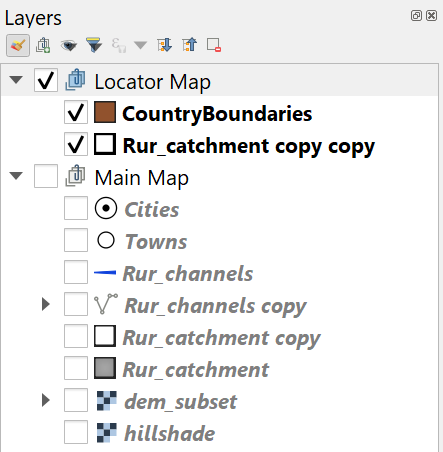Select the hillshade layer name
The image size is (443, 452).
tap(170, 433)
